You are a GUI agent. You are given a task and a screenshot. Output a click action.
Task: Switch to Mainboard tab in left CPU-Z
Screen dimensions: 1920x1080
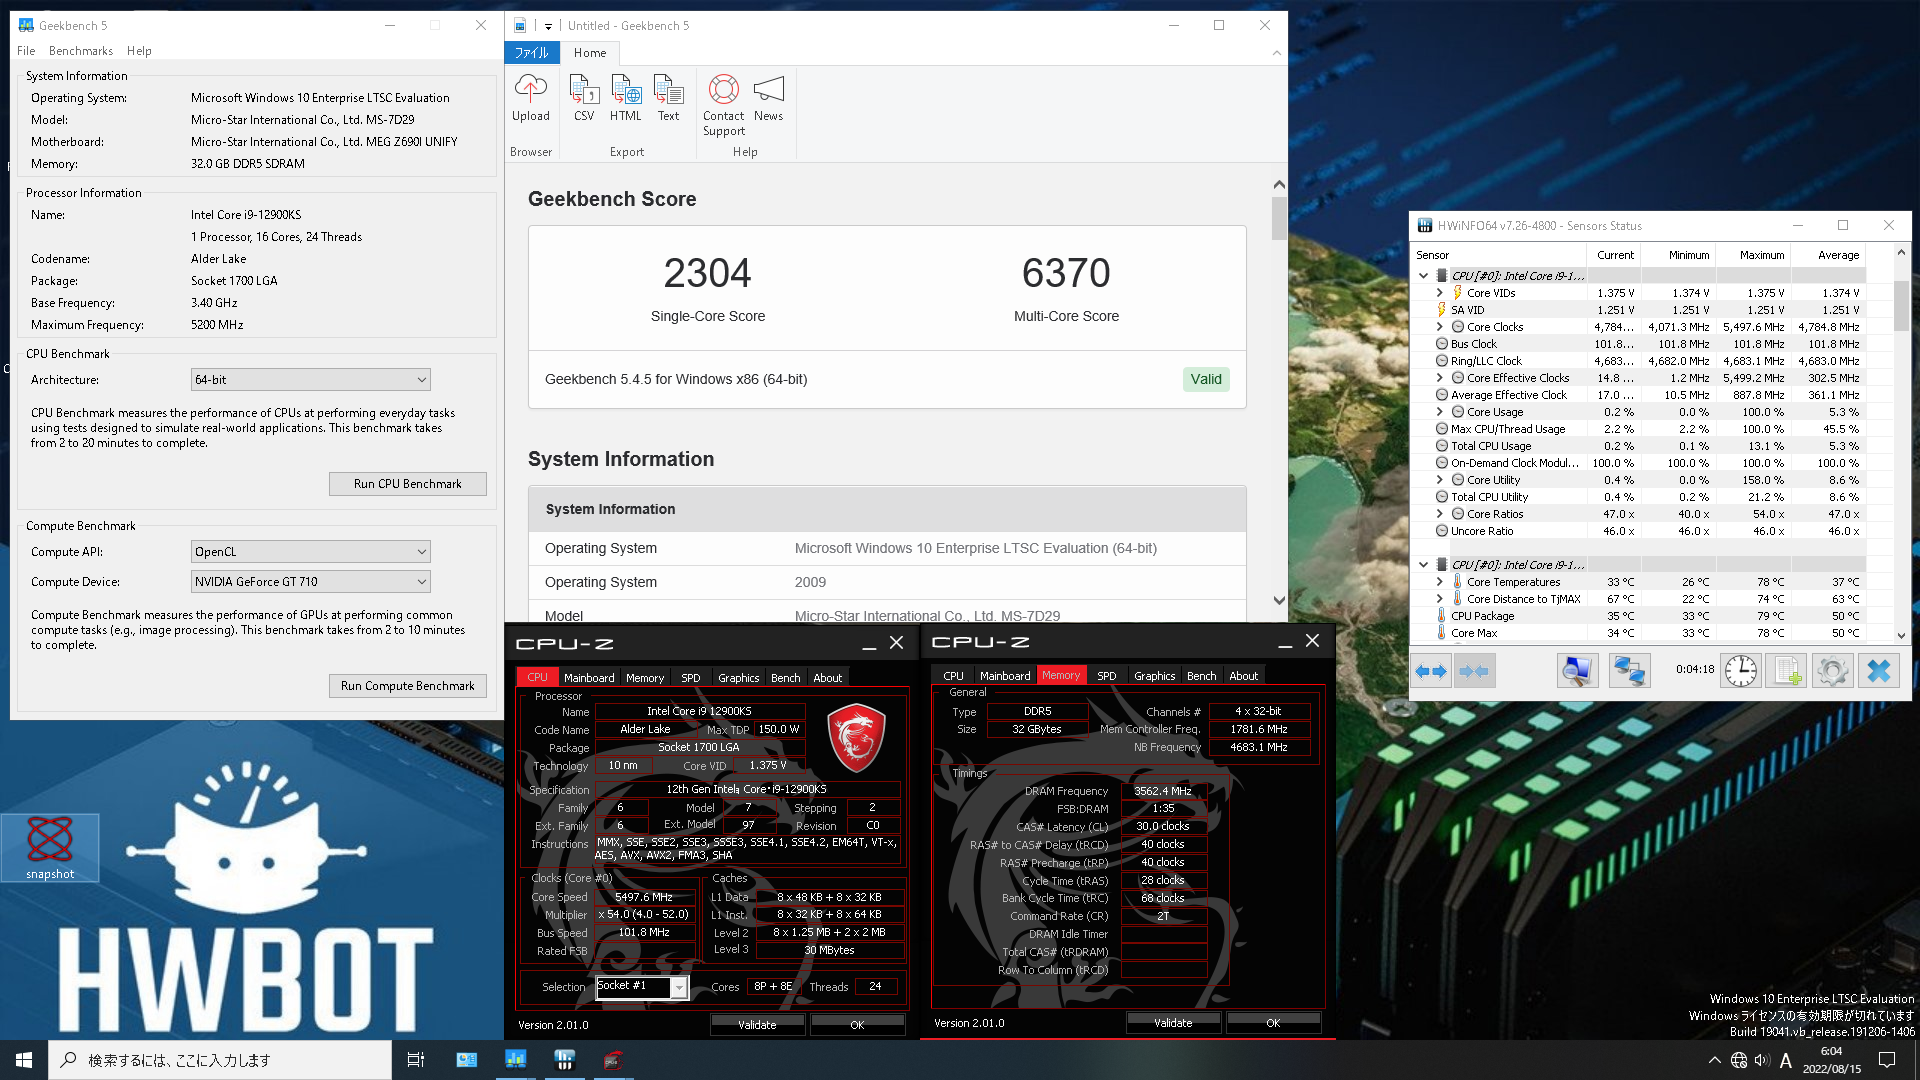589,678
